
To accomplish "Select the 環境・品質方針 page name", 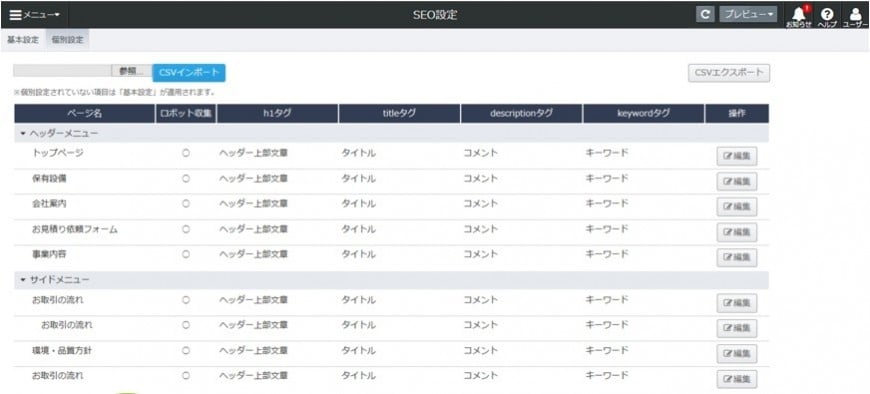I will [x=62, y=351].
